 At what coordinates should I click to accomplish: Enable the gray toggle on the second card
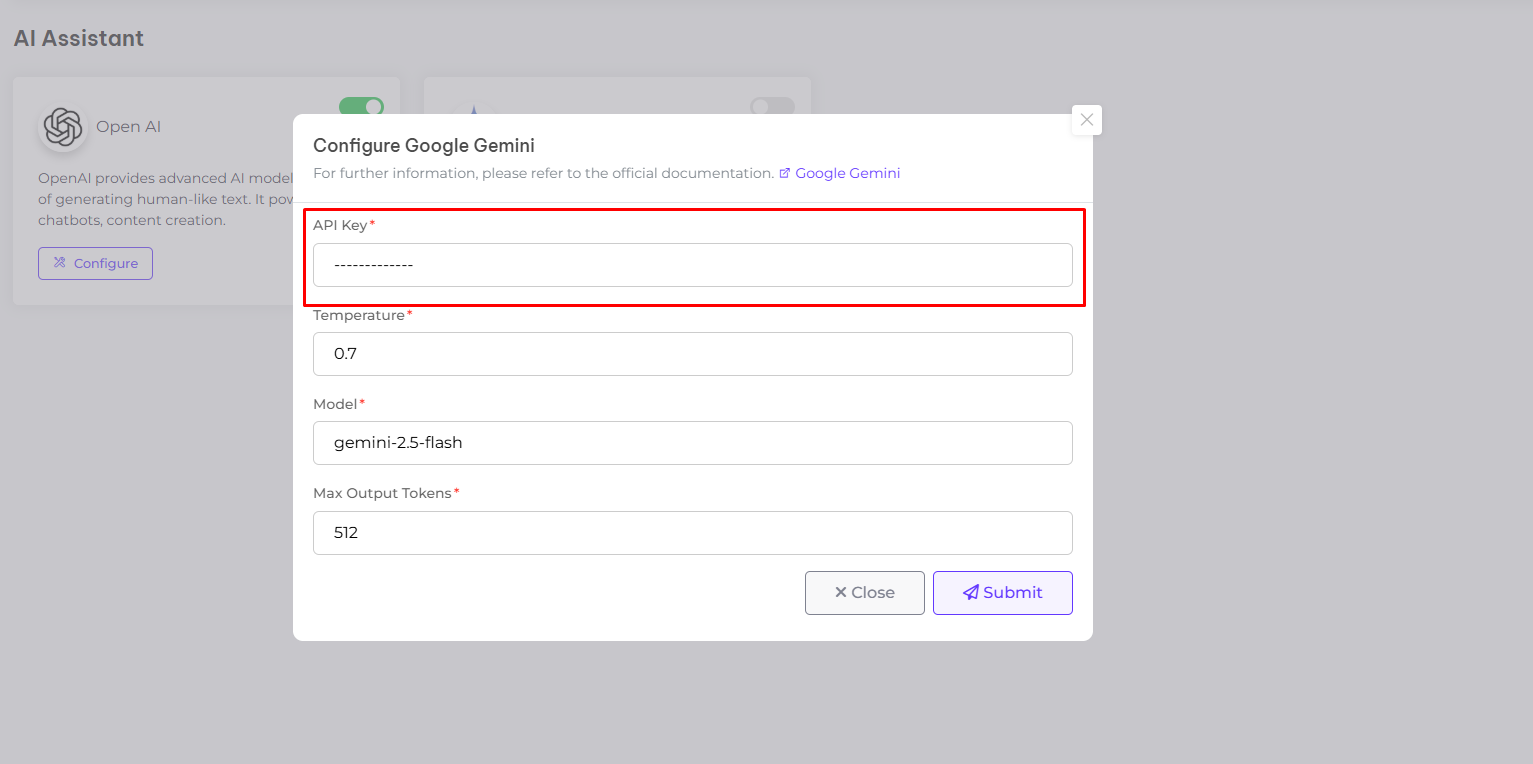(772, 107)
